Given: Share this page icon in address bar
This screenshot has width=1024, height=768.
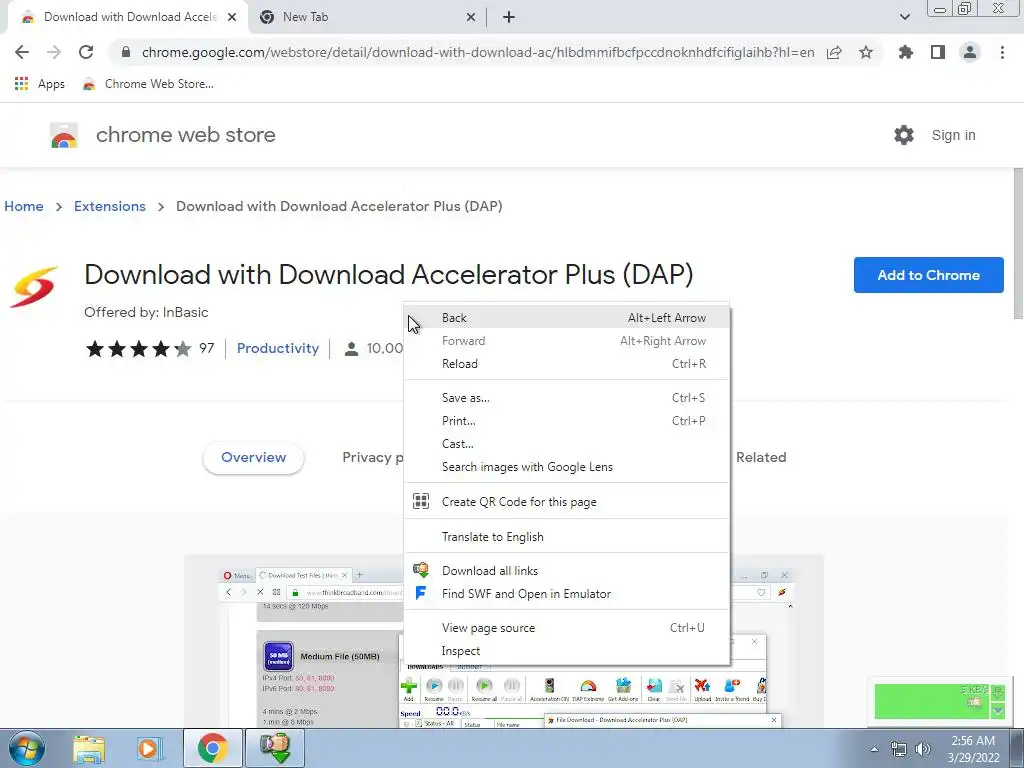Looking at the screenshot, I should click(834, 52).
